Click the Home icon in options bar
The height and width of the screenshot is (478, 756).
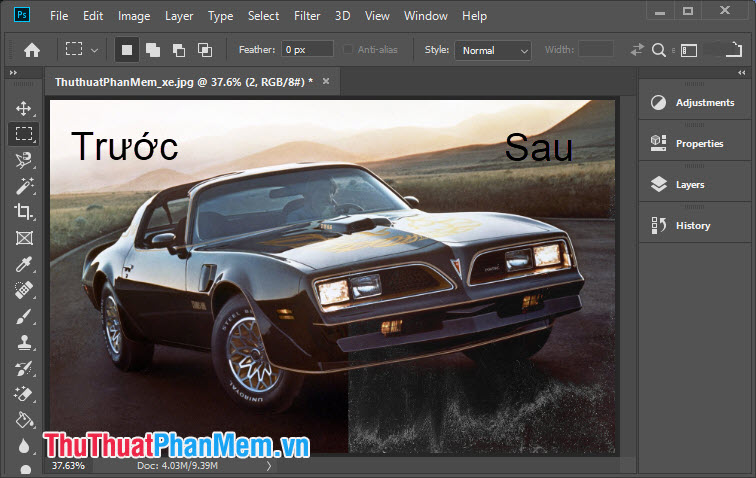coord(32,50)
